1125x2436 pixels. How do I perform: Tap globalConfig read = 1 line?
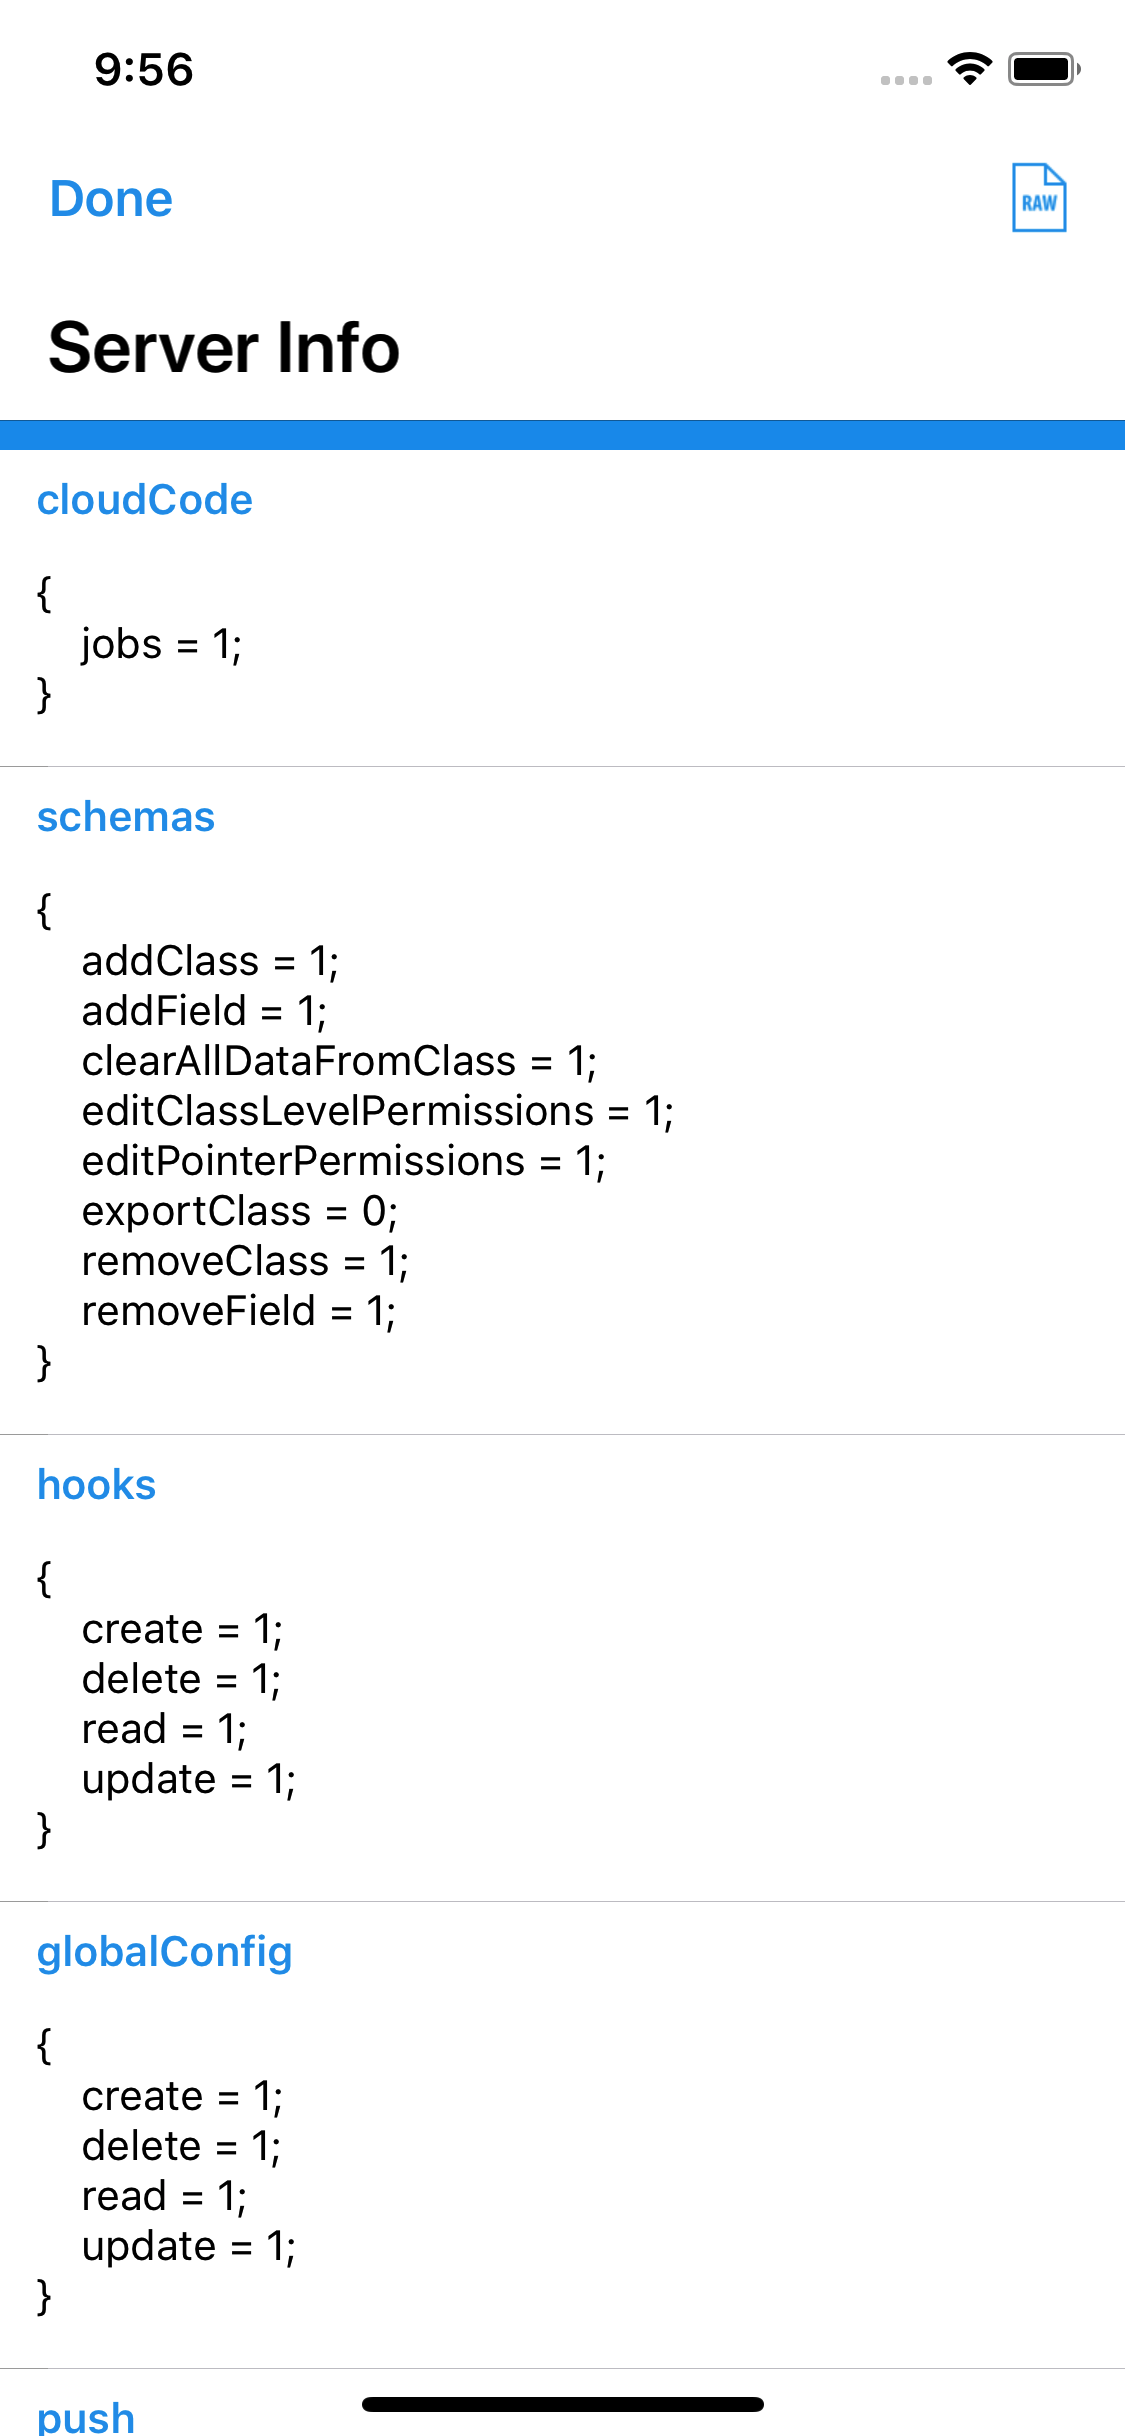pos(164,2196)
